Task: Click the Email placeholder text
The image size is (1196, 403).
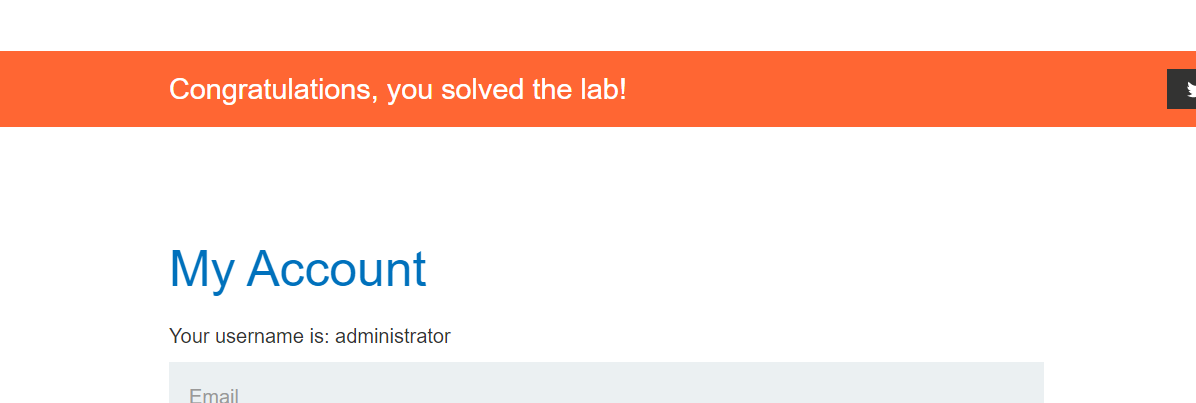Action: pyautogui.click(x=214, y=395)
